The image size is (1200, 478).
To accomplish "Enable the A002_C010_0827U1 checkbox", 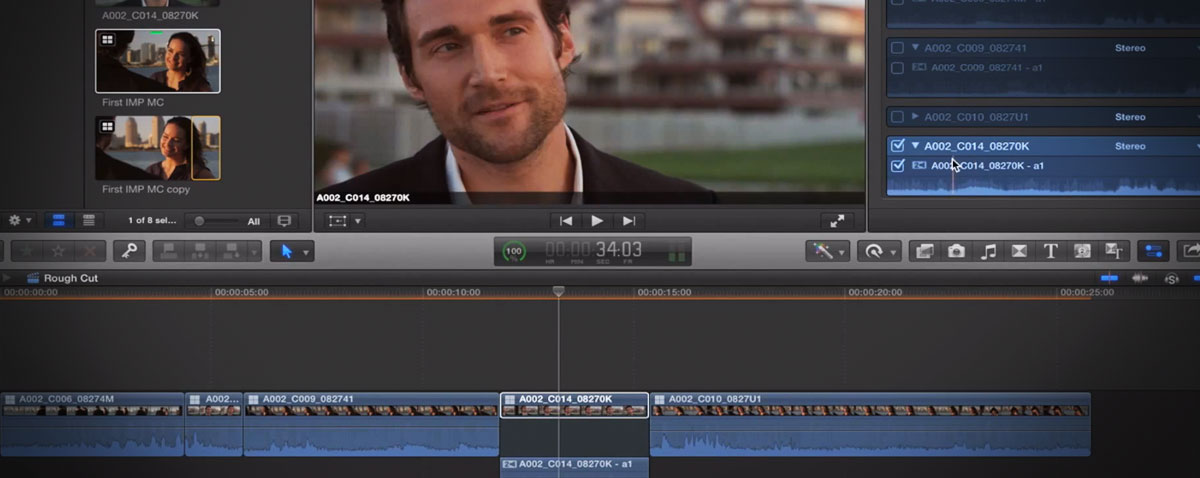I will (x=897, y=117).
